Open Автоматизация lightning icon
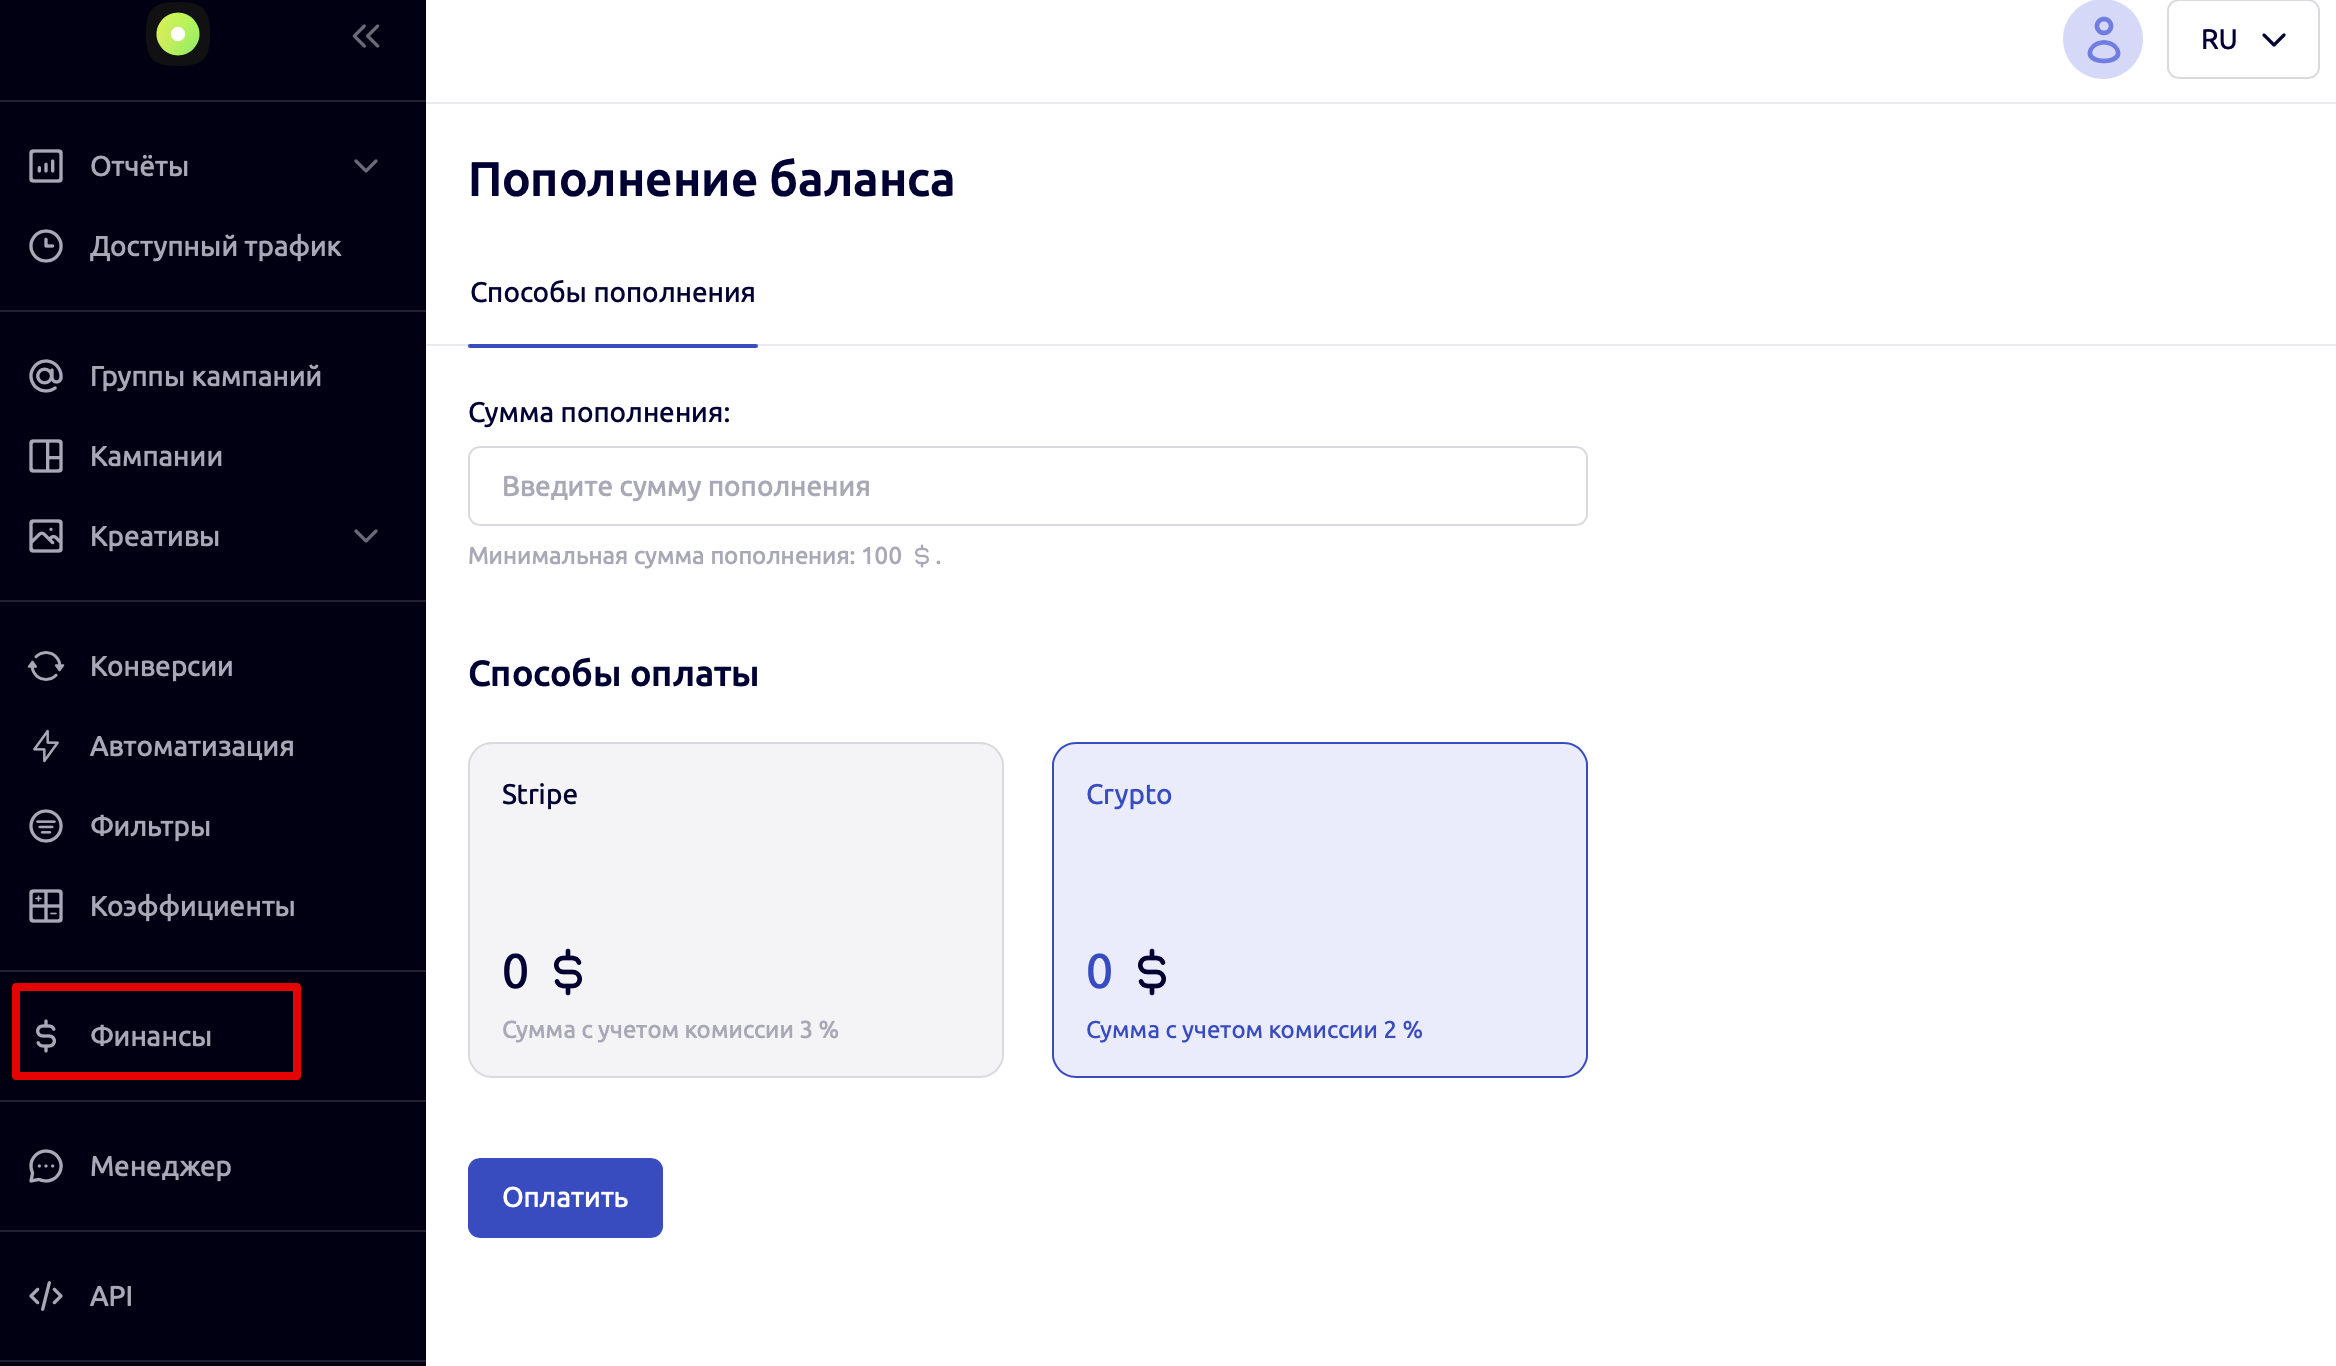The height and width of the screenshot is (1366, 2336). (x=46, y=746)
